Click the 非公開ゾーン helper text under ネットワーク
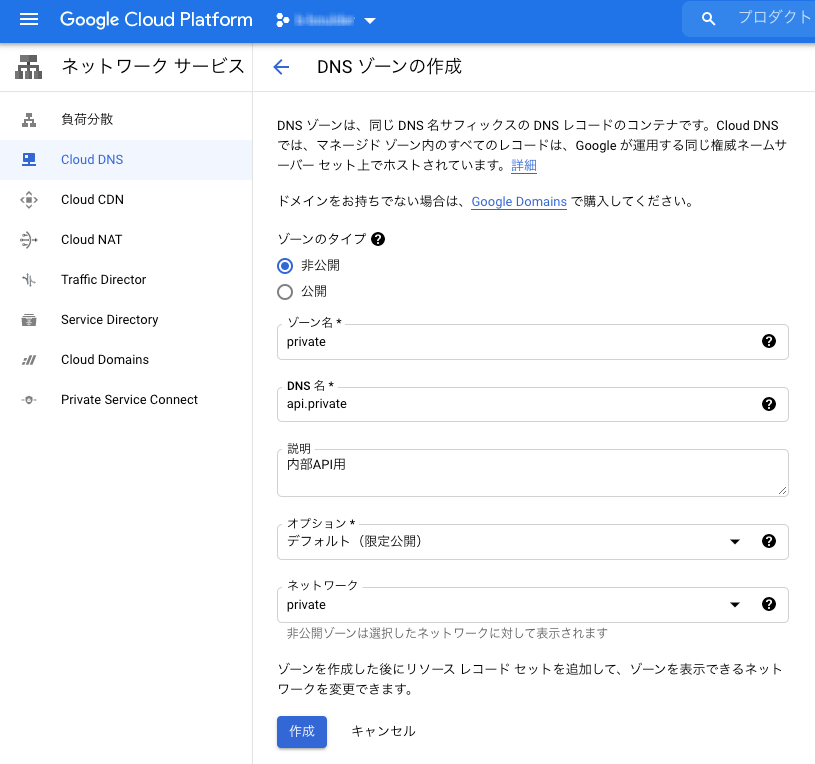This screenshot has height=764, width=815. click(448, 633)
